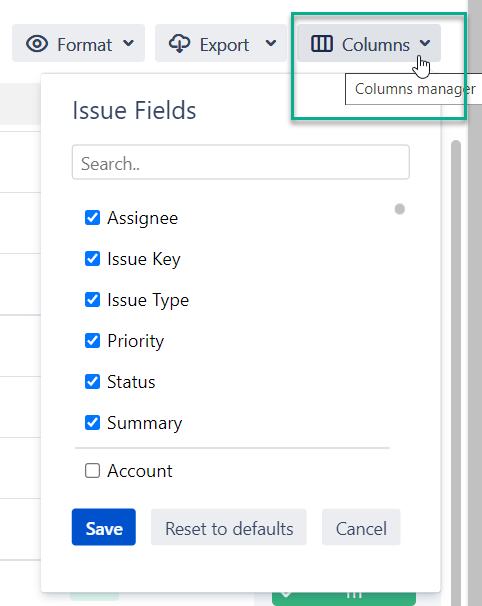482x606 pixels.
Task: Select the Issue Type field label
Action: (148, 300)
